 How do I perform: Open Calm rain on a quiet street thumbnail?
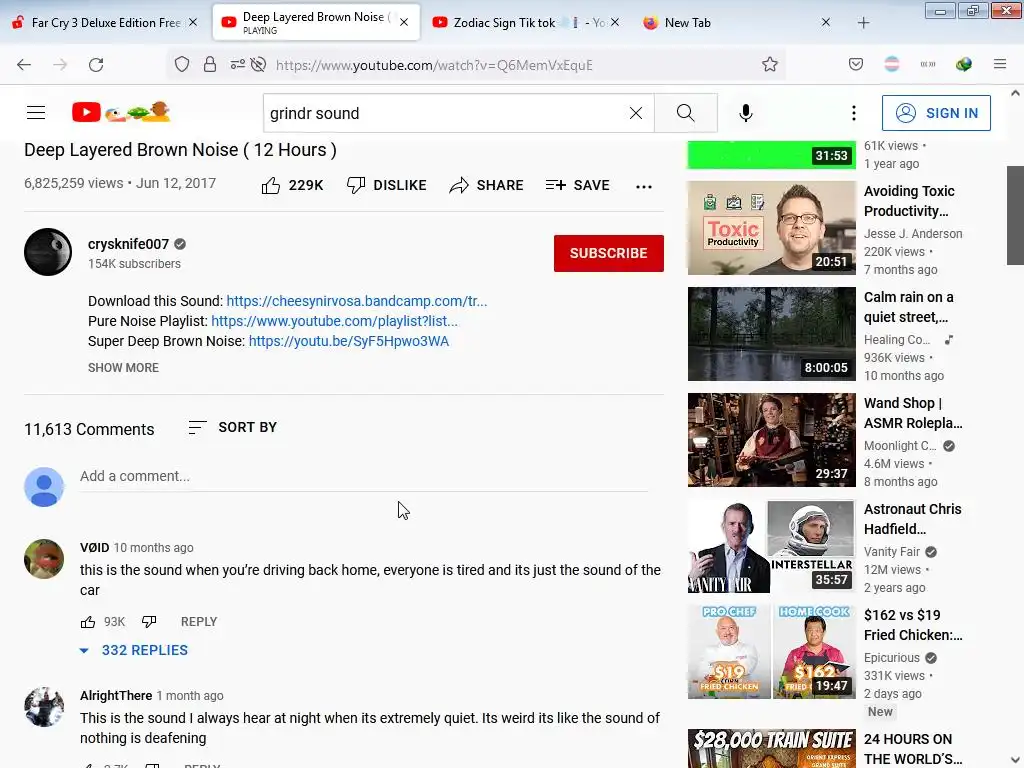click(x=771, y=334)
